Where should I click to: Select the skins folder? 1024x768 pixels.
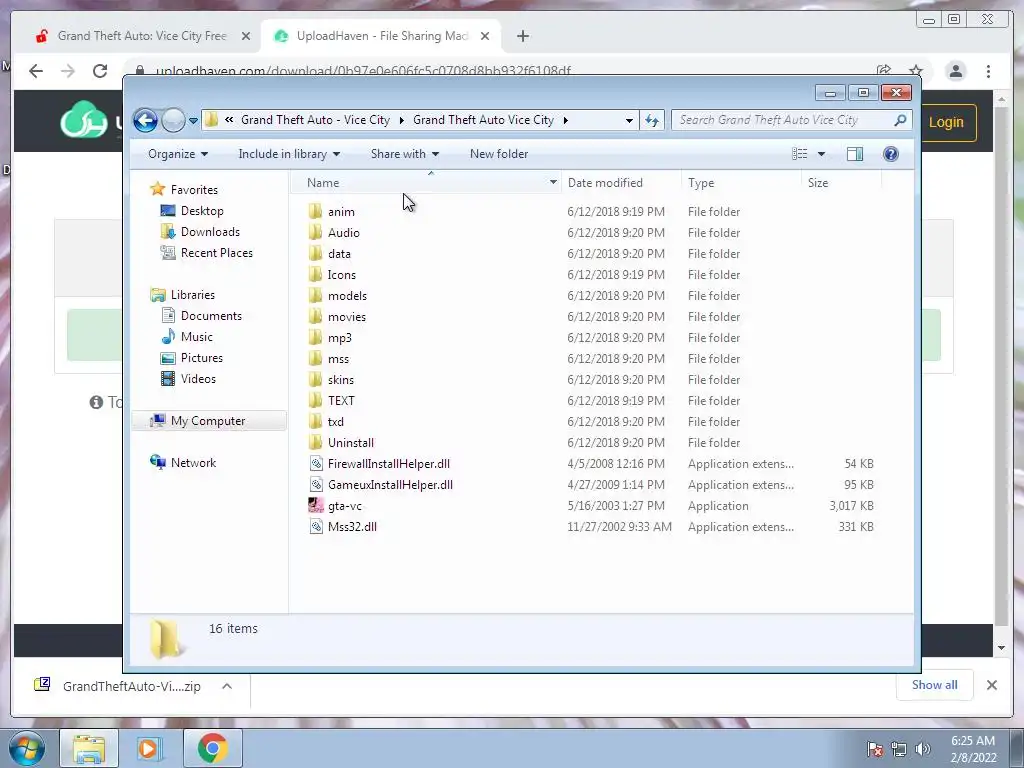pyautogui.click(x=341, y=379)
